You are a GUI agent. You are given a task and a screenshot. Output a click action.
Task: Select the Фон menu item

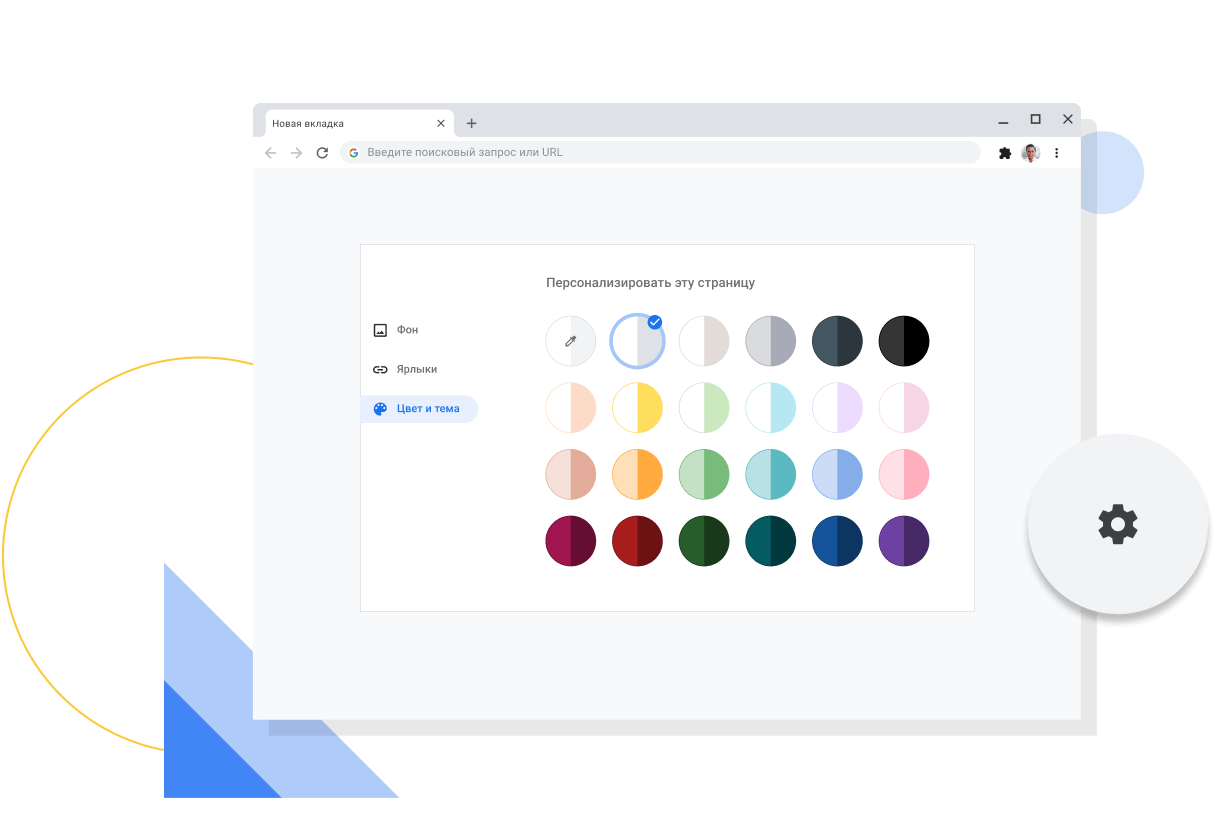(x=407, y=330)
